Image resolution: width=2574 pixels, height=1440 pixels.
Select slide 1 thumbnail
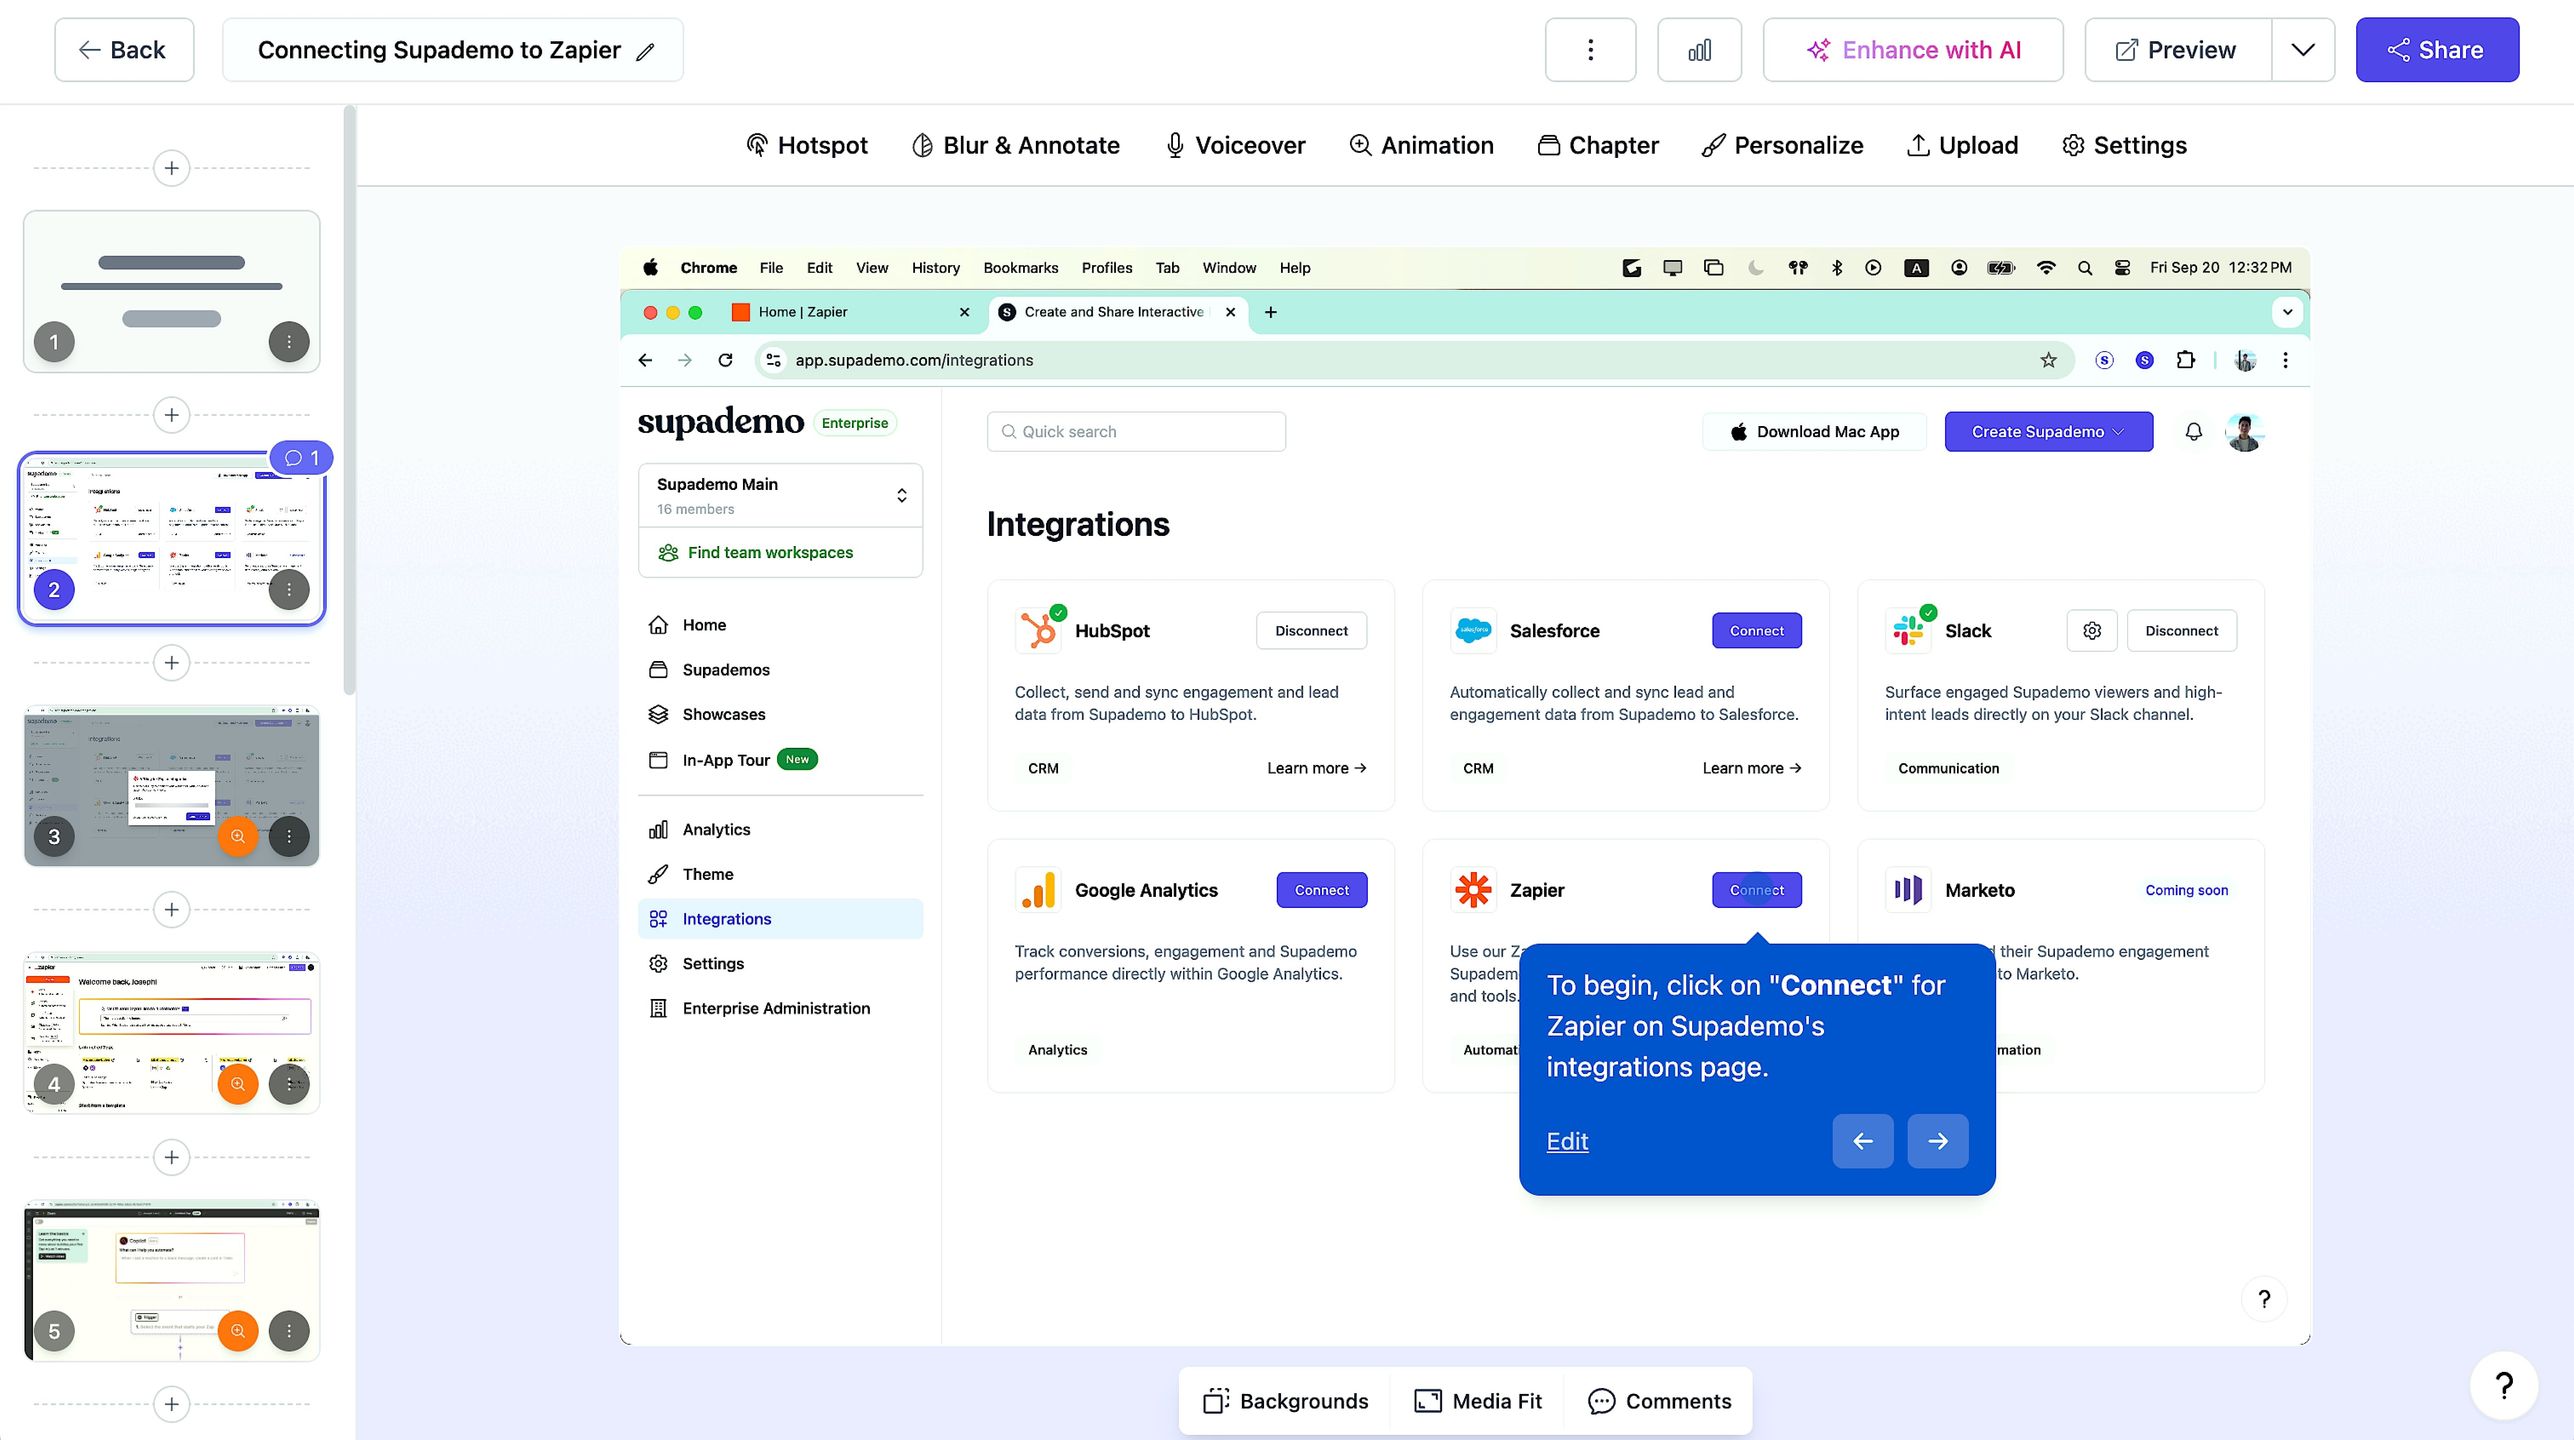point(172,291)
